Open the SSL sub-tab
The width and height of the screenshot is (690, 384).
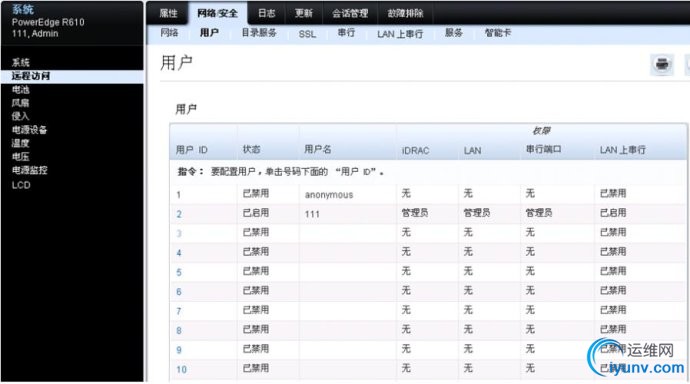[307, 34]
